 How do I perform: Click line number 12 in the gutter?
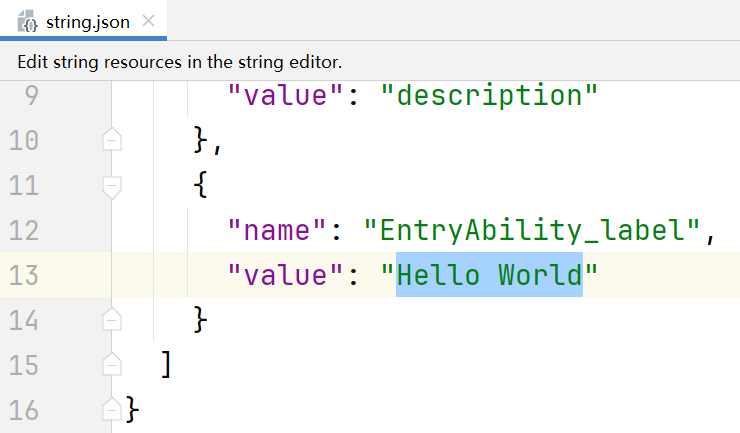[x=24, y=230]
